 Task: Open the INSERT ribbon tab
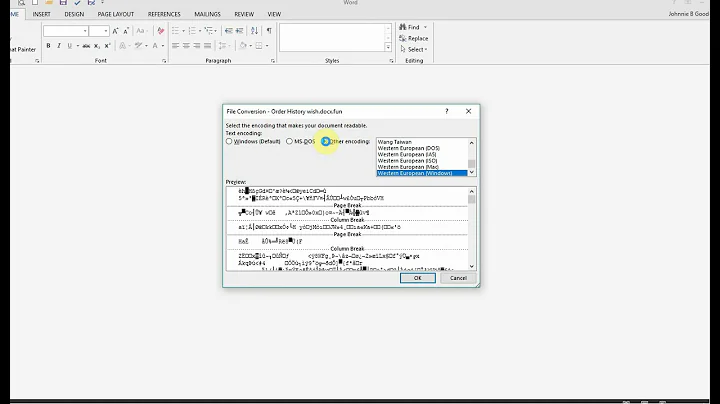[41, 14]
